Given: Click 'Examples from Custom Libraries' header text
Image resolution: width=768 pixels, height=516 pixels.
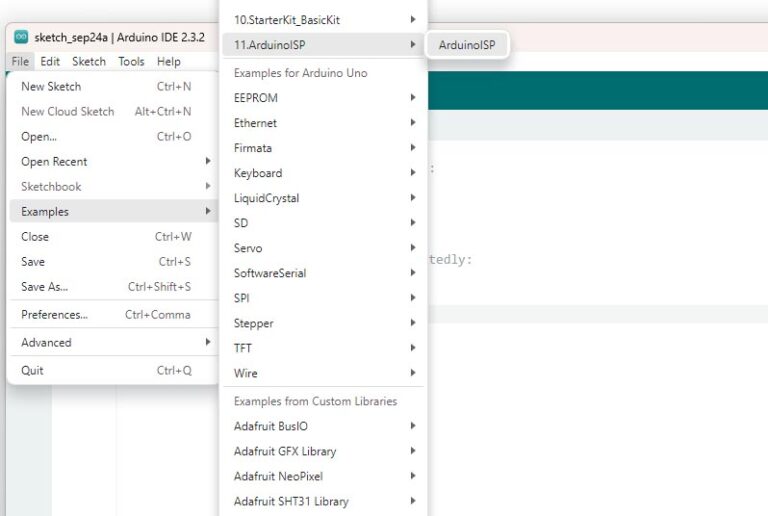Looking at the screenshot, I should (x=315, y=401).
